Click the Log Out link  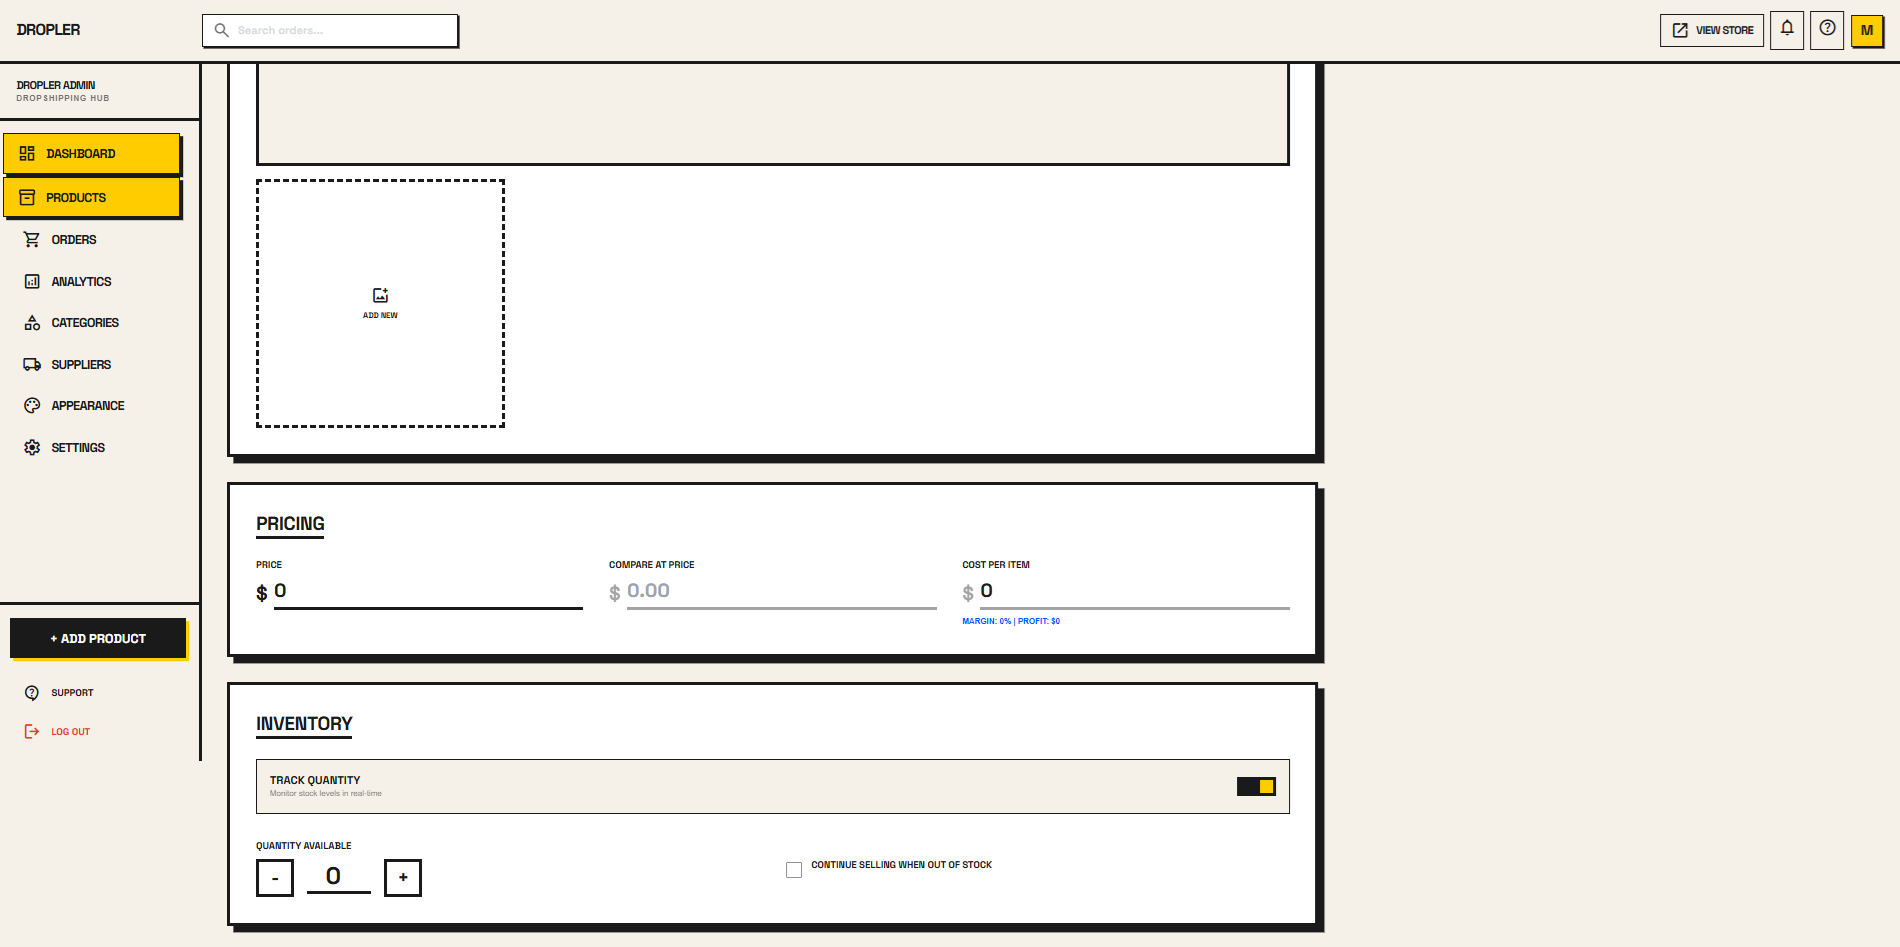pyautogui.click(x=70, y=732)
